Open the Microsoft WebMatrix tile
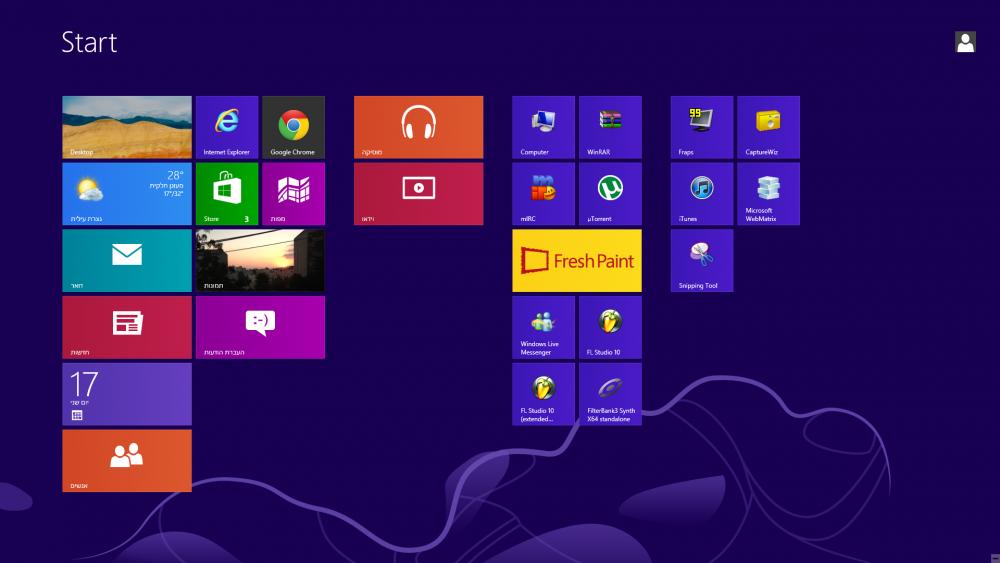Viewport: 1000px width, 563px height. click(x=768, y=194)
